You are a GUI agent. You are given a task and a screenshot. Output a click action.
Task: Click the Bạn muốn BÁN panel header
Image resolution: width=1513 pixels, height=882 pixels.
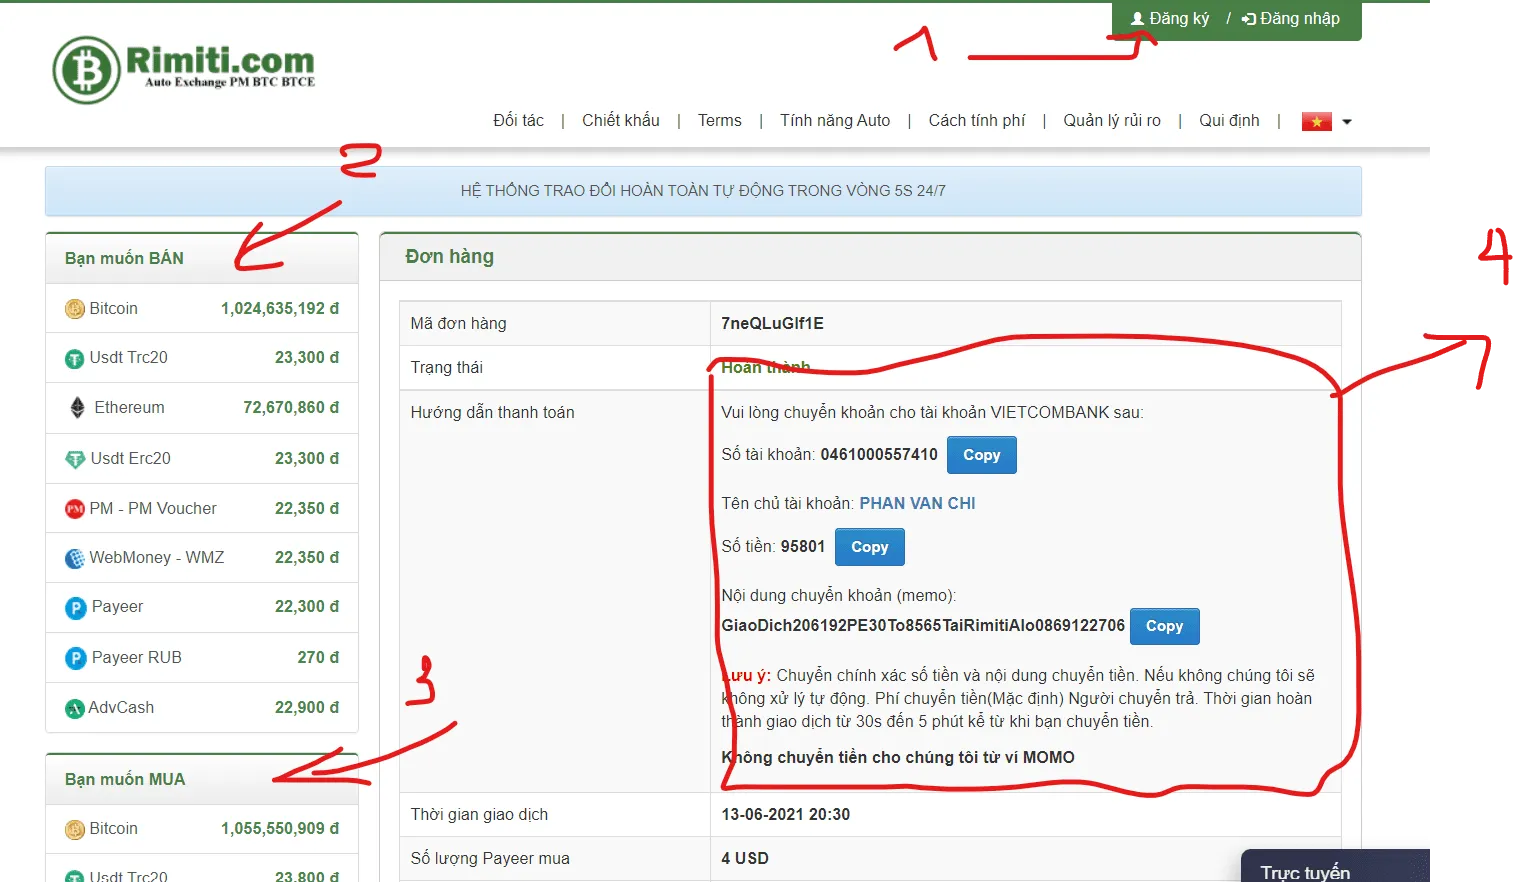pos(202,259)
